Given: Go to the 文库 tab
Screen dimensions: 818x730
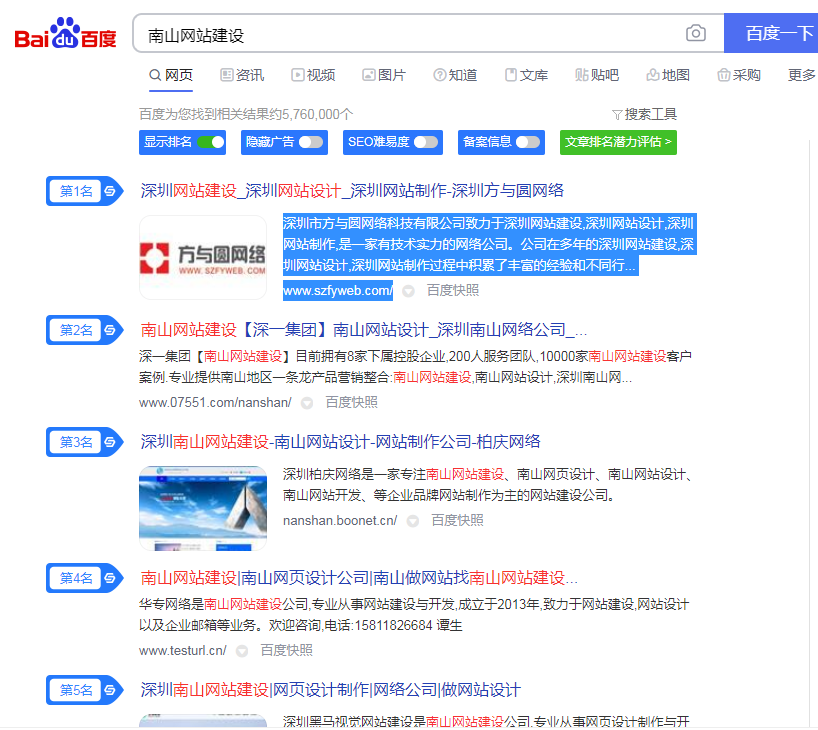Looking at the screenshot, I should tap(526, 75).
